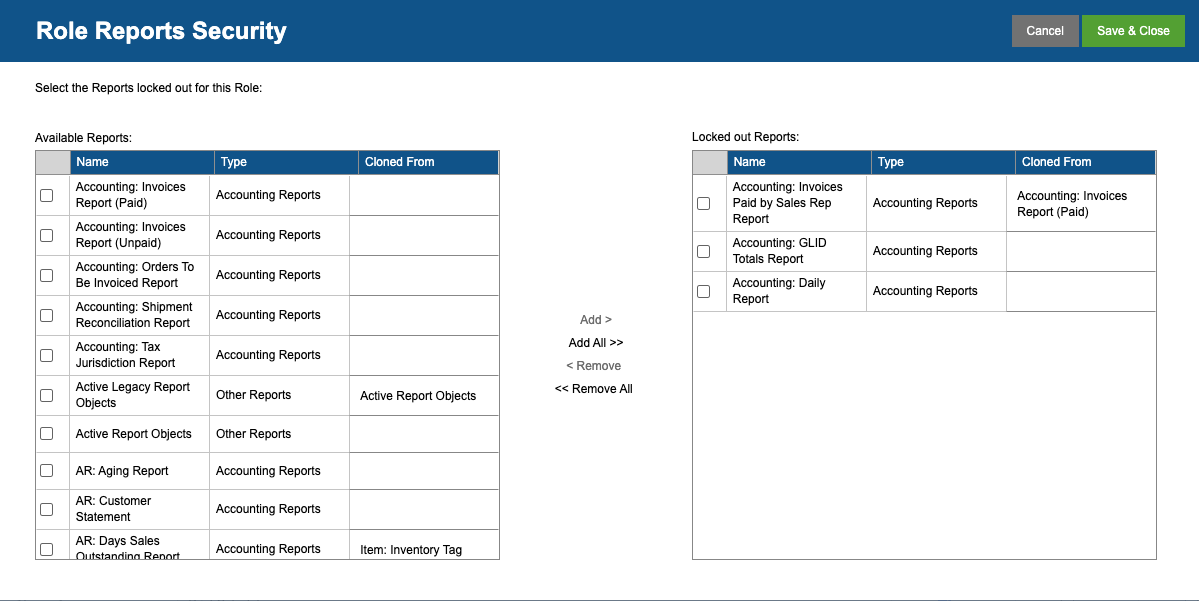Click the 'Available Reports:' label
The height and width of the screenshot is (601, 1199).
[83, 138]
